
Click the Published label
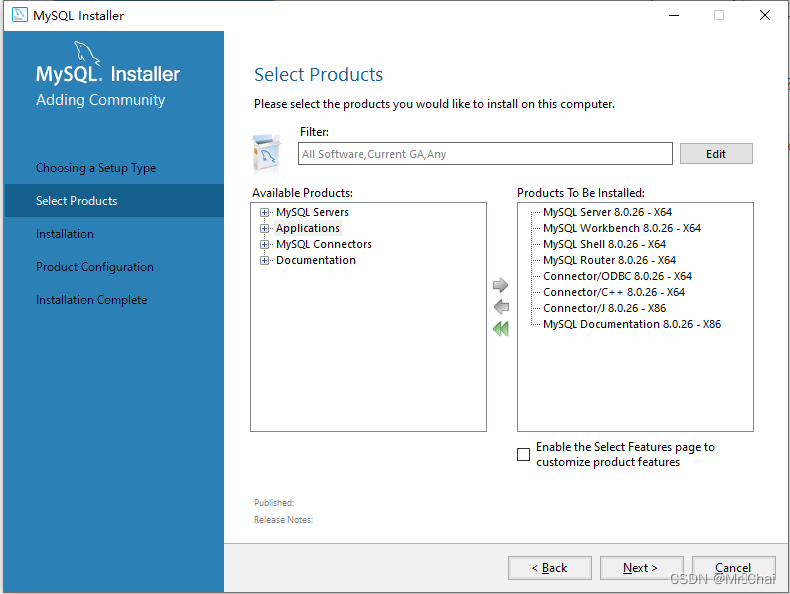[274, 503]
